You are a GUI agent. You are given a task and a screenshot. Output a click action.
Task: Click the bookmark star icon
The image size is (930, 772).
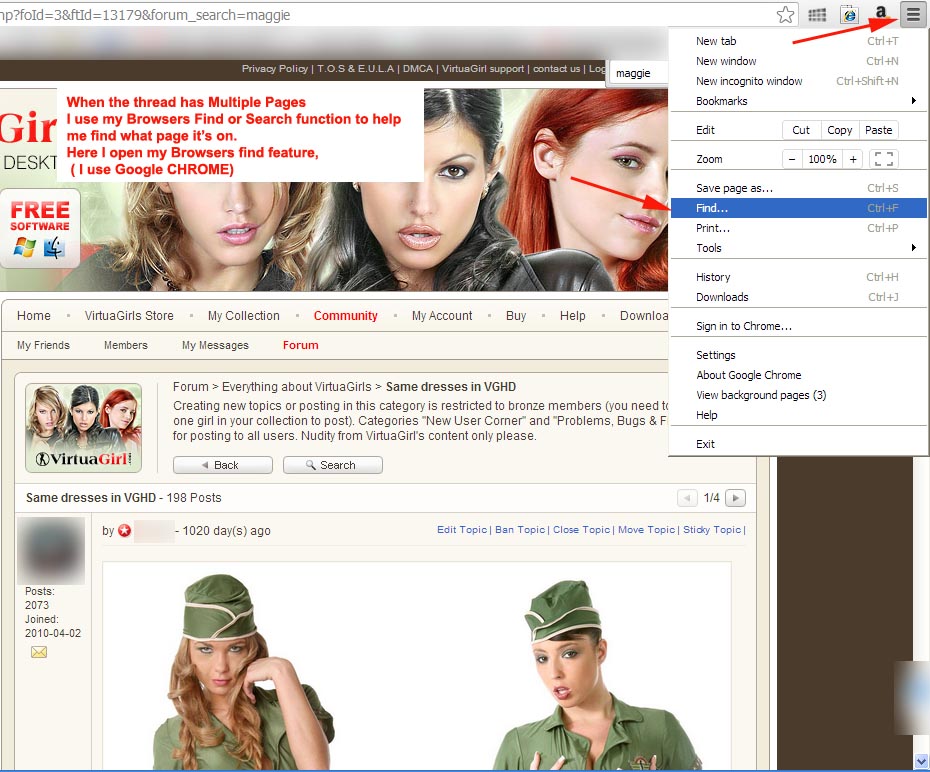(x=786, y=15)
